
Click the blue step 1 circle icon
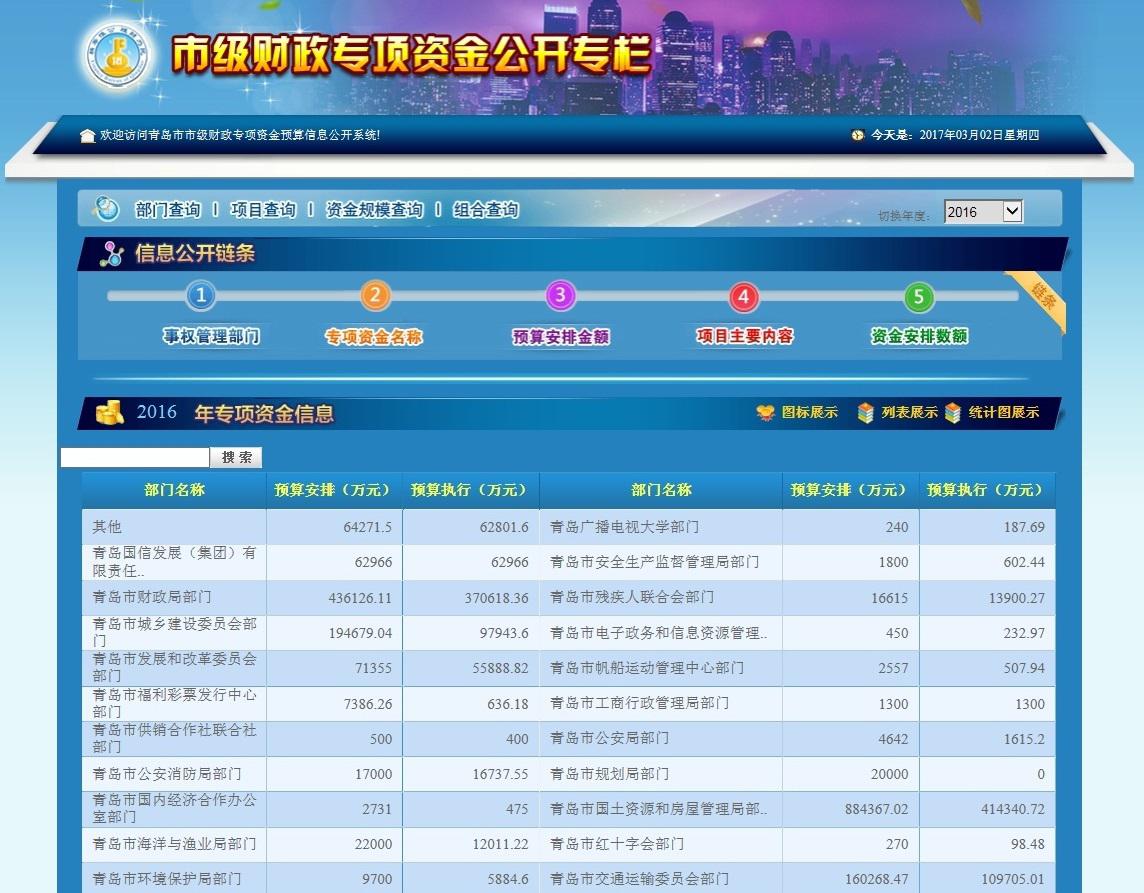201,296
